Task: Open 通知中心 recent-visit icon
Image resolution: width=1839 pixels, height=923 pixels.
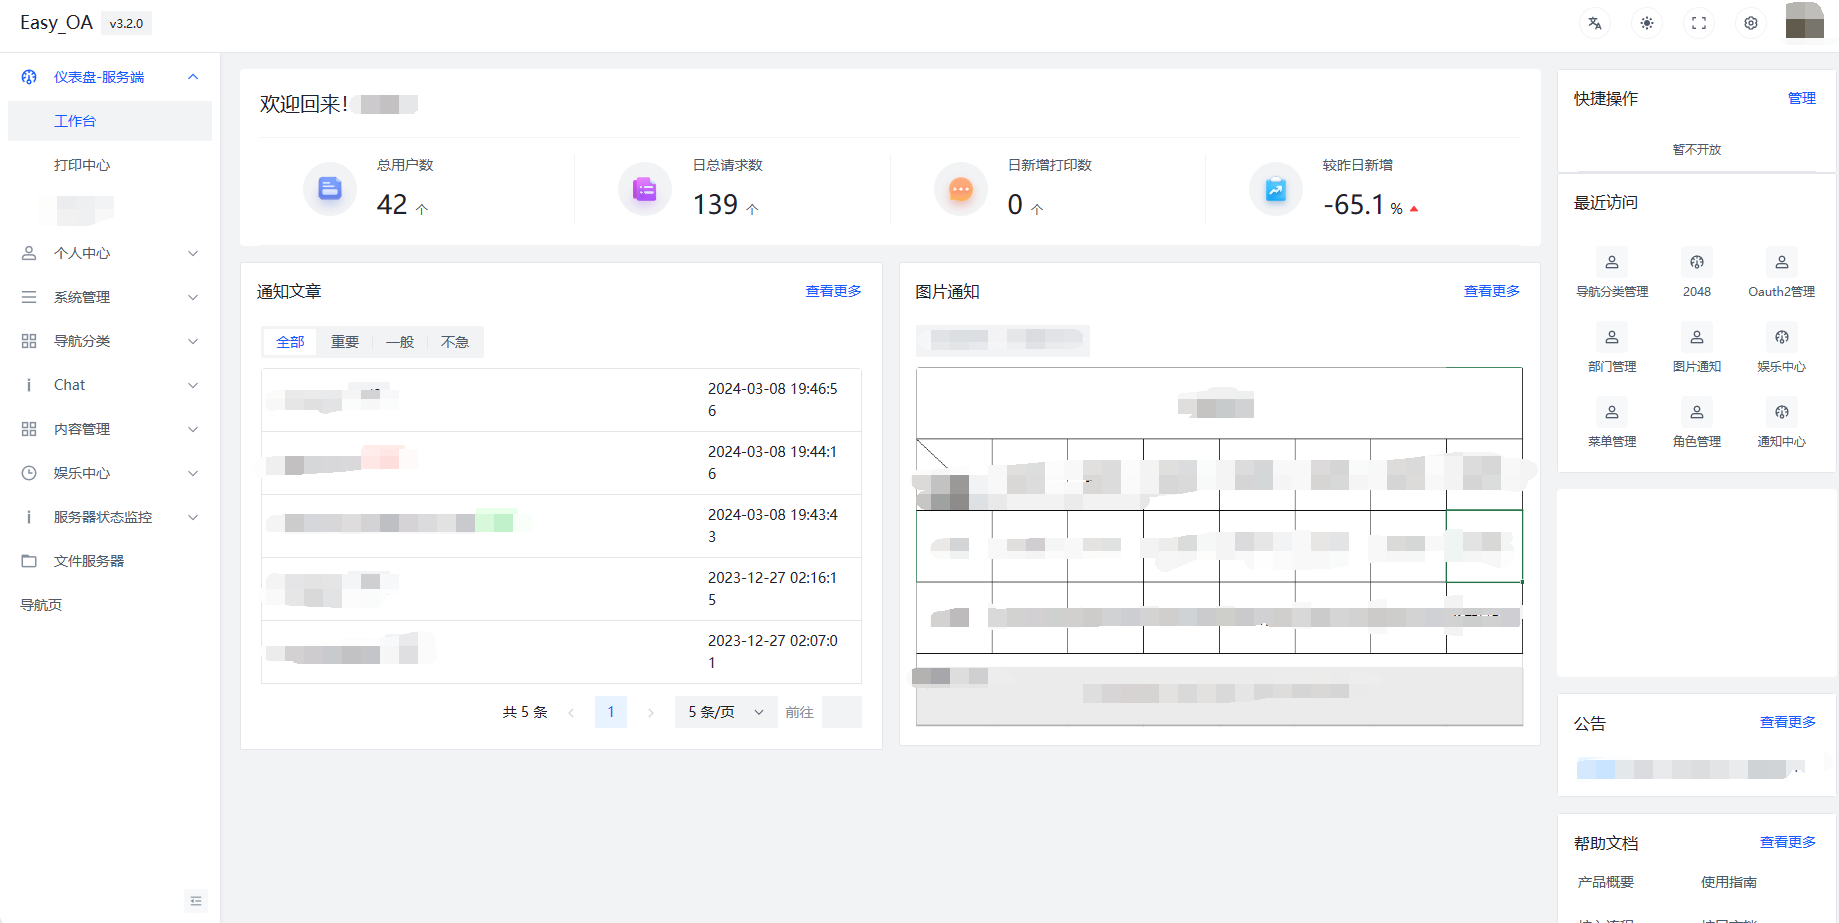Action: point(1782,412)
